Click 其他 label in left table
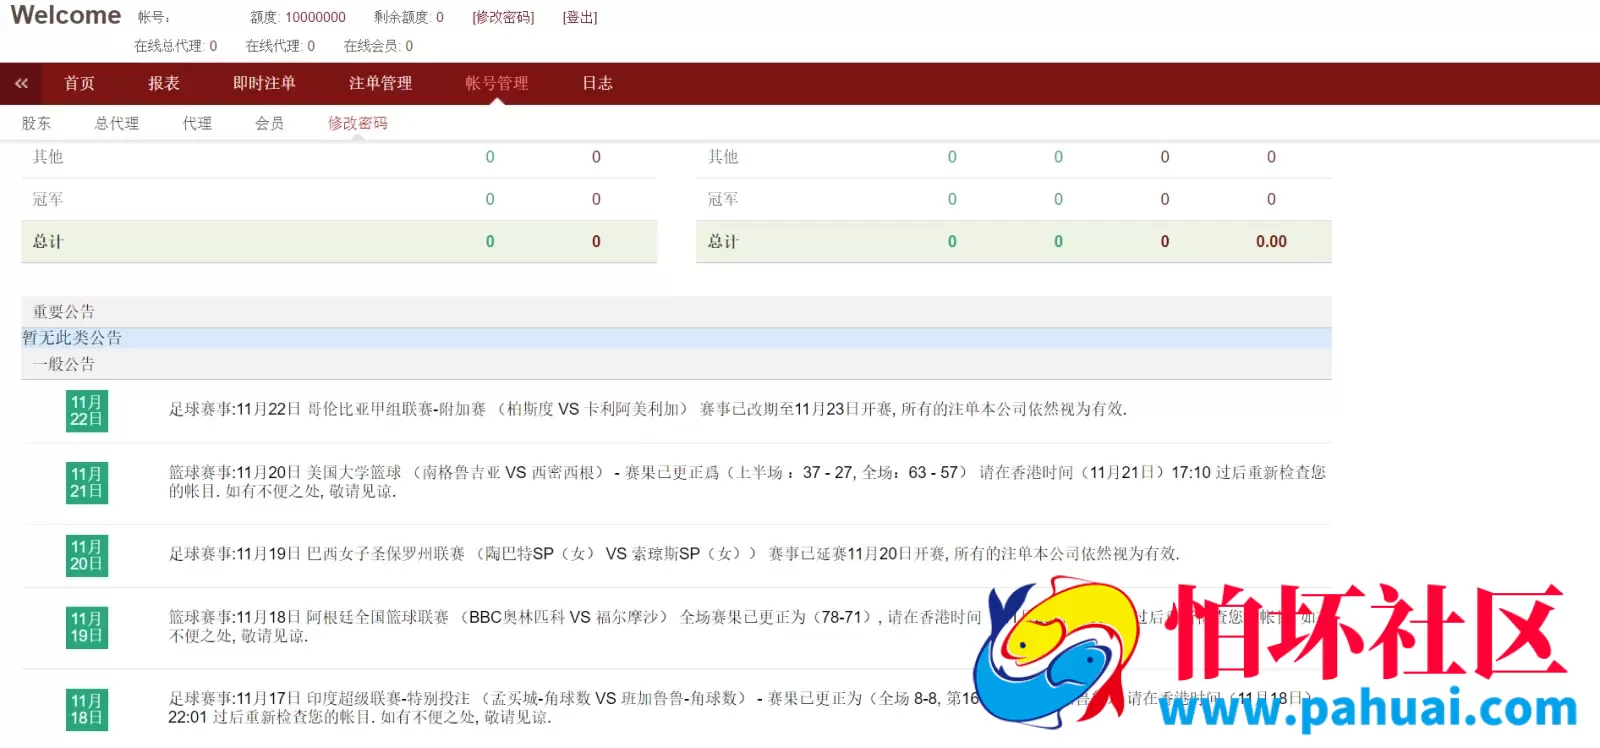Image resolution: width=1600 pixels, height=748 pixels. [x=48, y=157]
